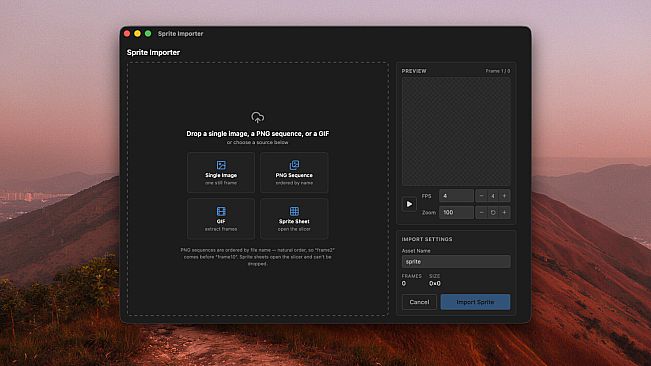Viewport: 651px width, 366px height.
Task: Focus the Asset Name text field
Action: 456,262
